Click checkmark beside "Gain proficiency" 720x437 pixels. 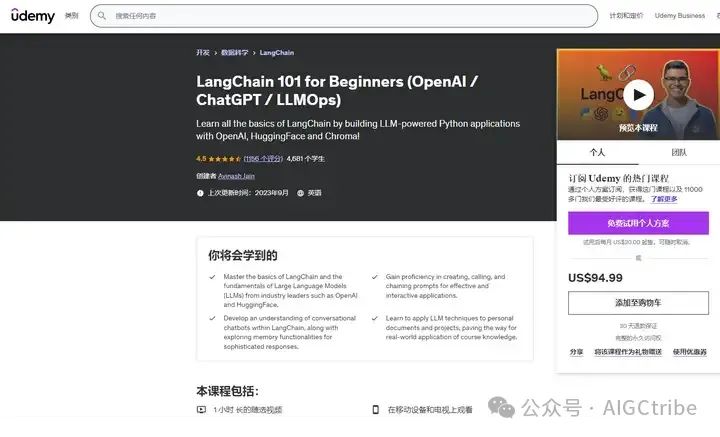click(x=375, y=277)
